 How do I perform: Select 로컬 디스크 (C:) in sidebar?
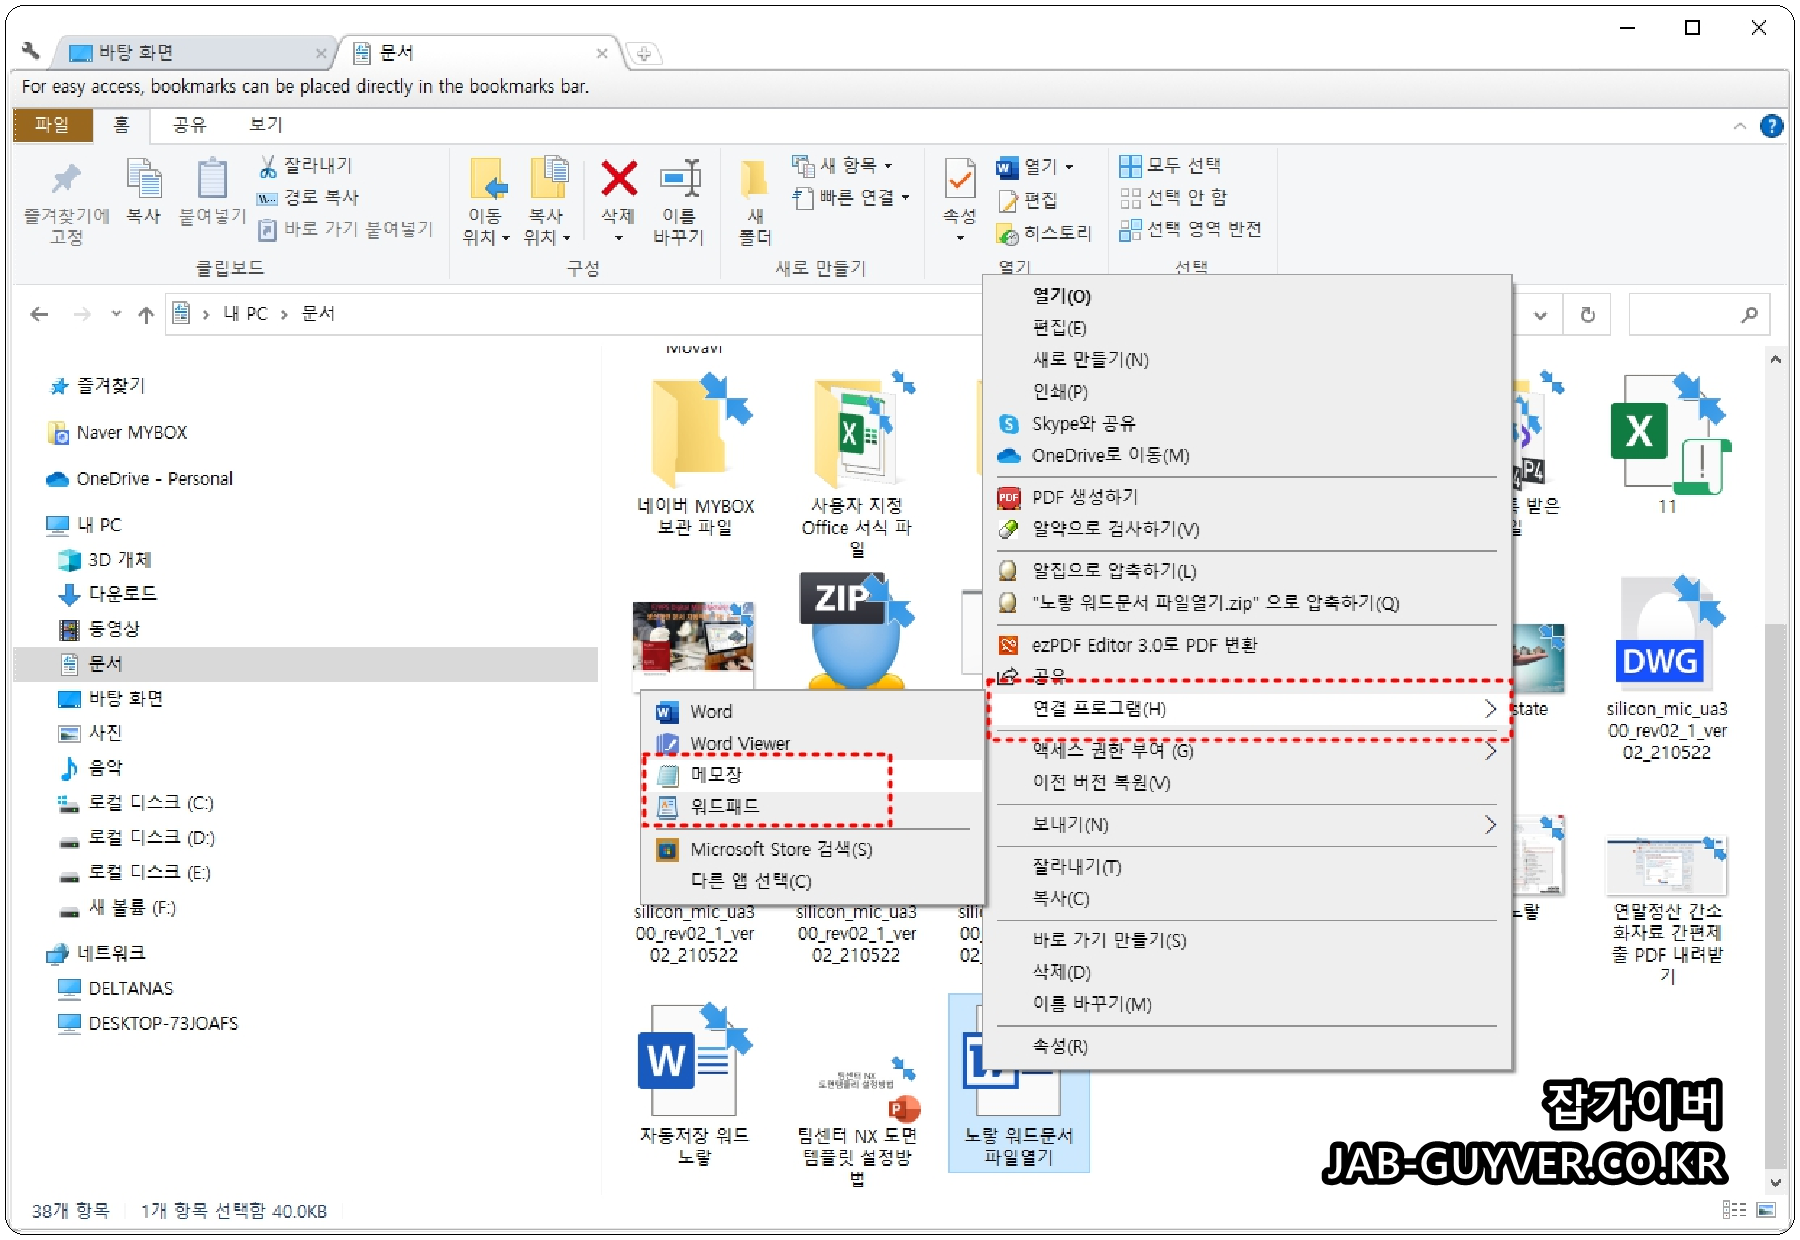(x=136, y=803)
